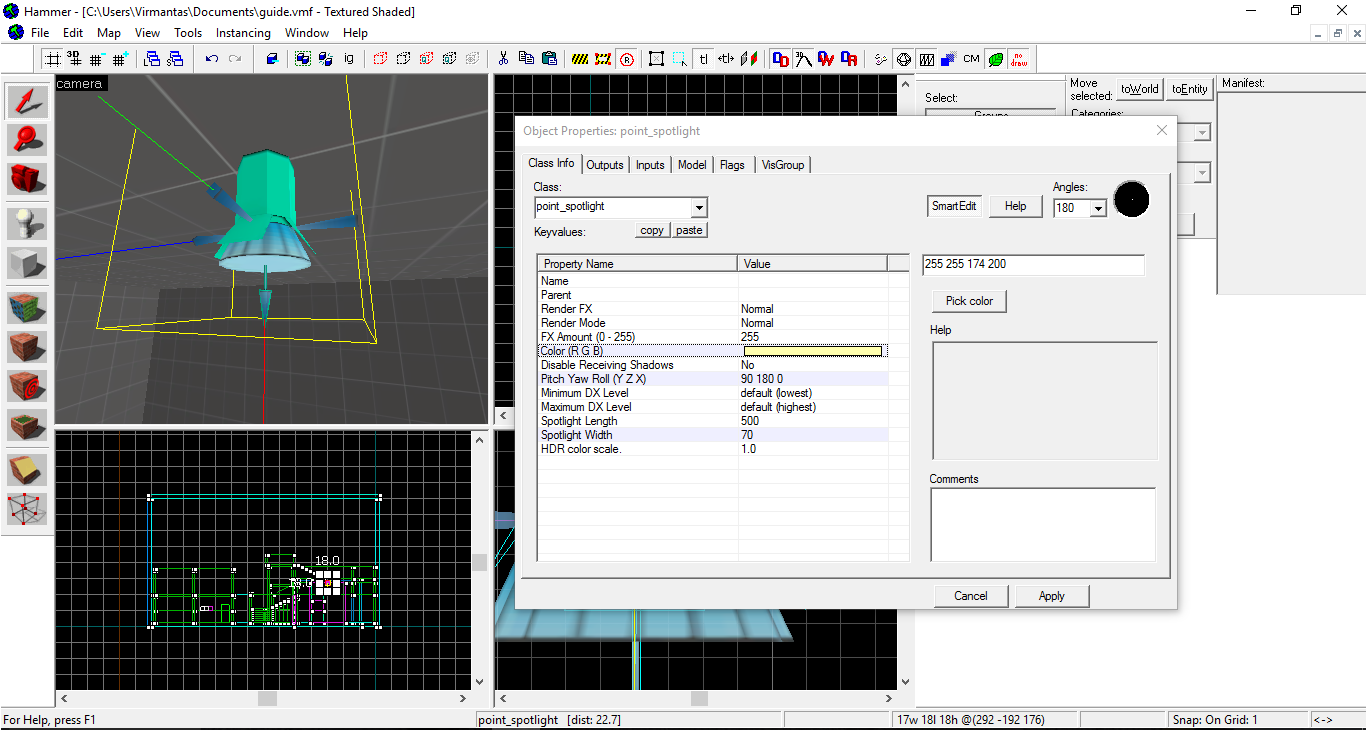This screenshot has height=730, width=1366.
Task: Toggle the no draw filter button
Action: (x=1018, y=59)
